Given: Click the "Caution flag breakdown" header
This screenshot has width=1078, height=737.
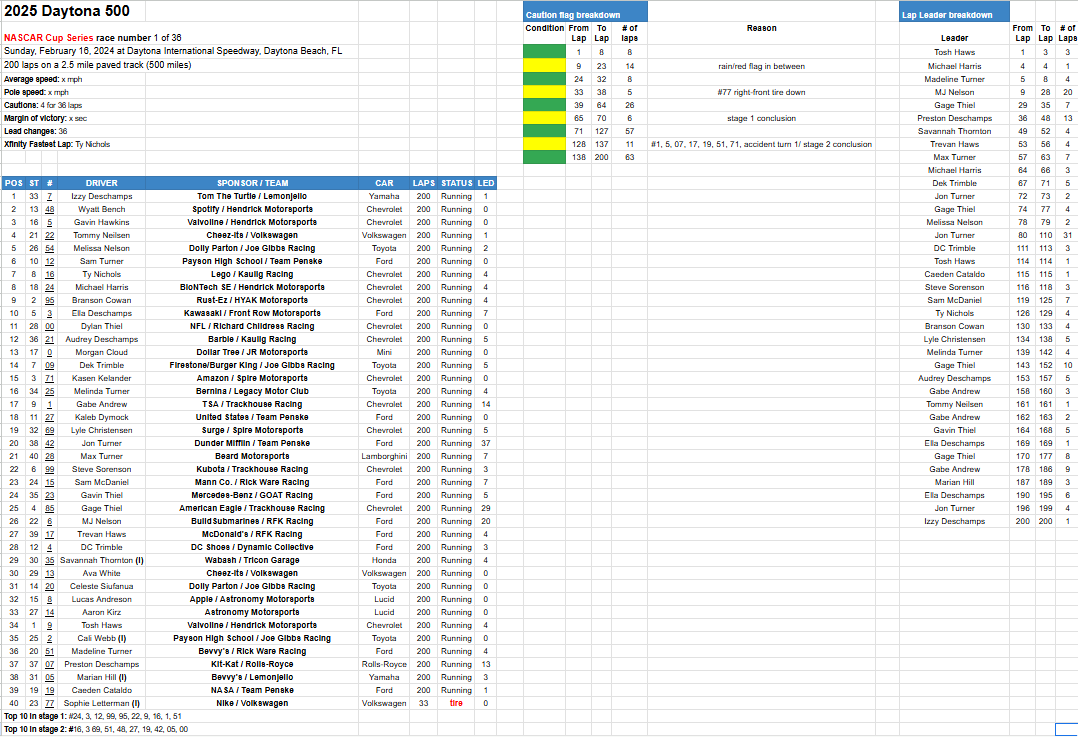Looking at the screenshot, I should (x=585, y=14).
